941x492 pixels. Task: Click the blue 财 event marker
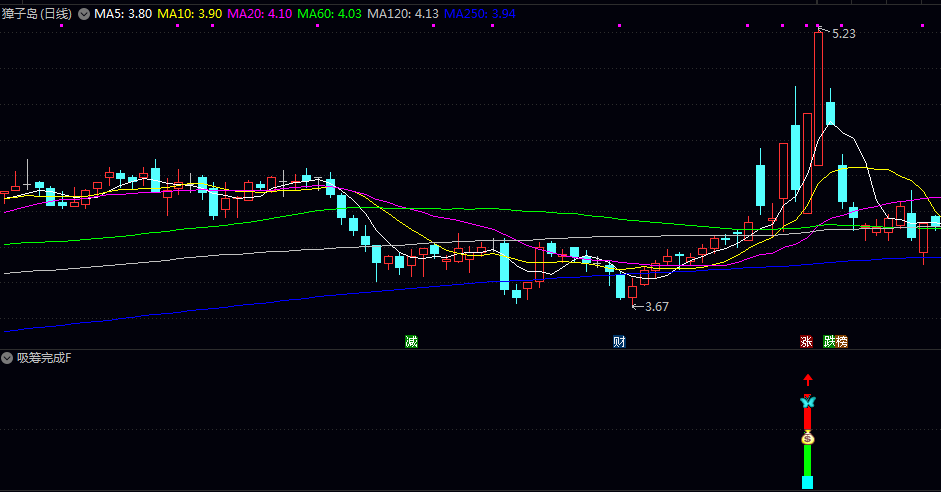(x=619, y=341)
